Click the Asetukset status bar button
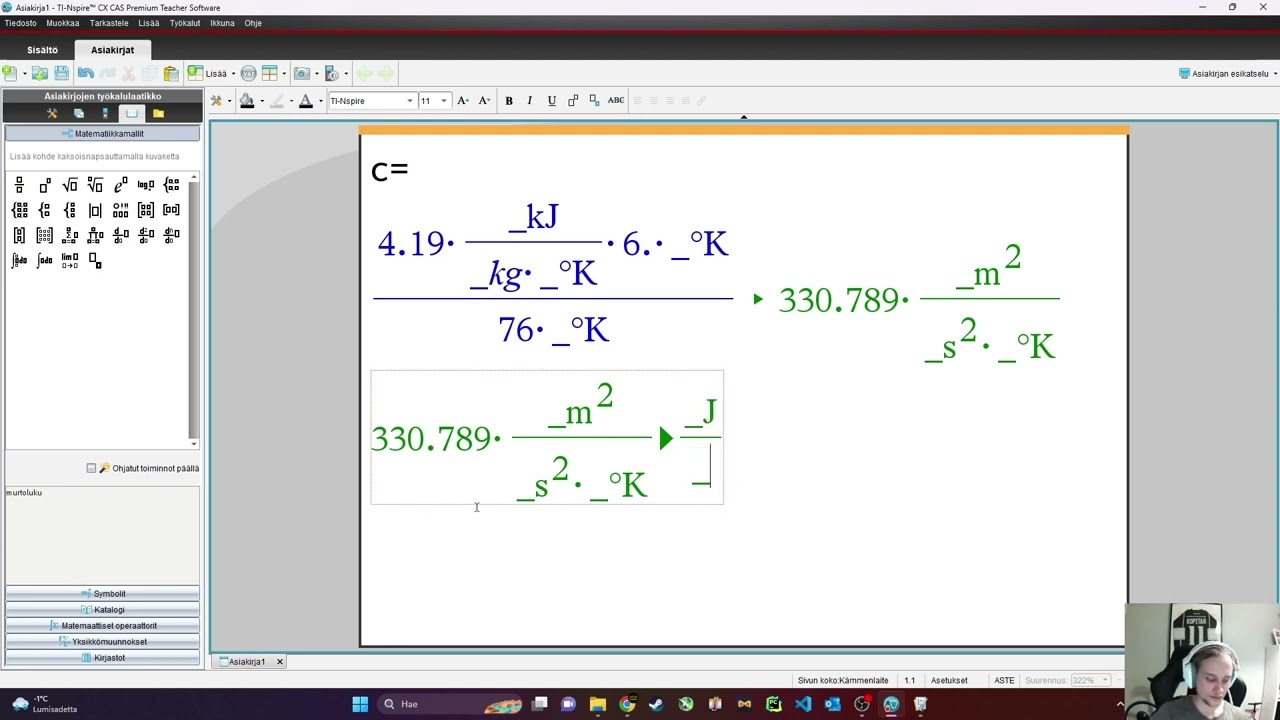Image resolution: width=1280 pixels, height=720 pixels. click(949, 680)
